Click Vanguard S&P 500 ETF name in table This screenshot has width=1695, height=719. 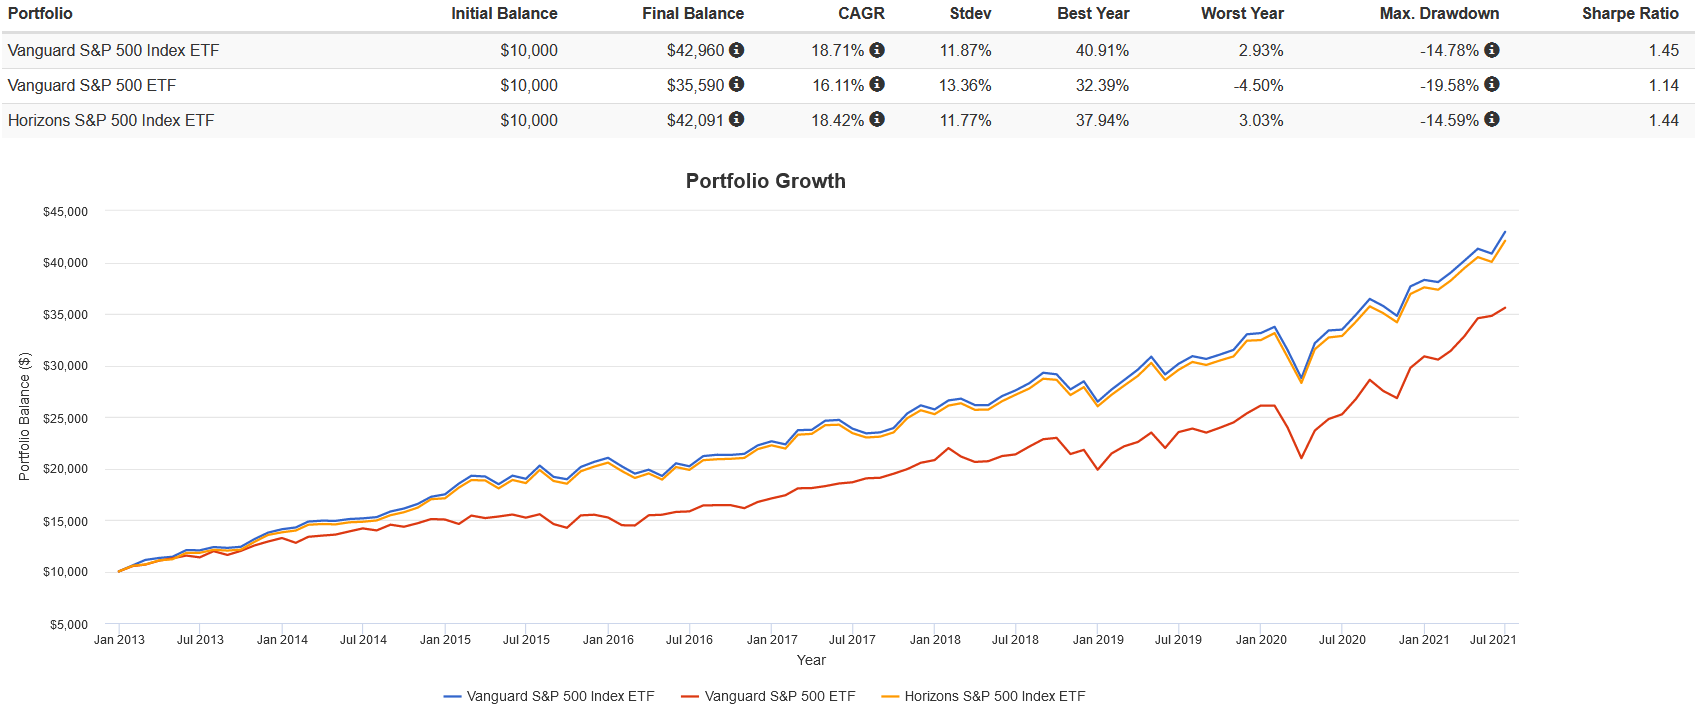tap(92, 86)
